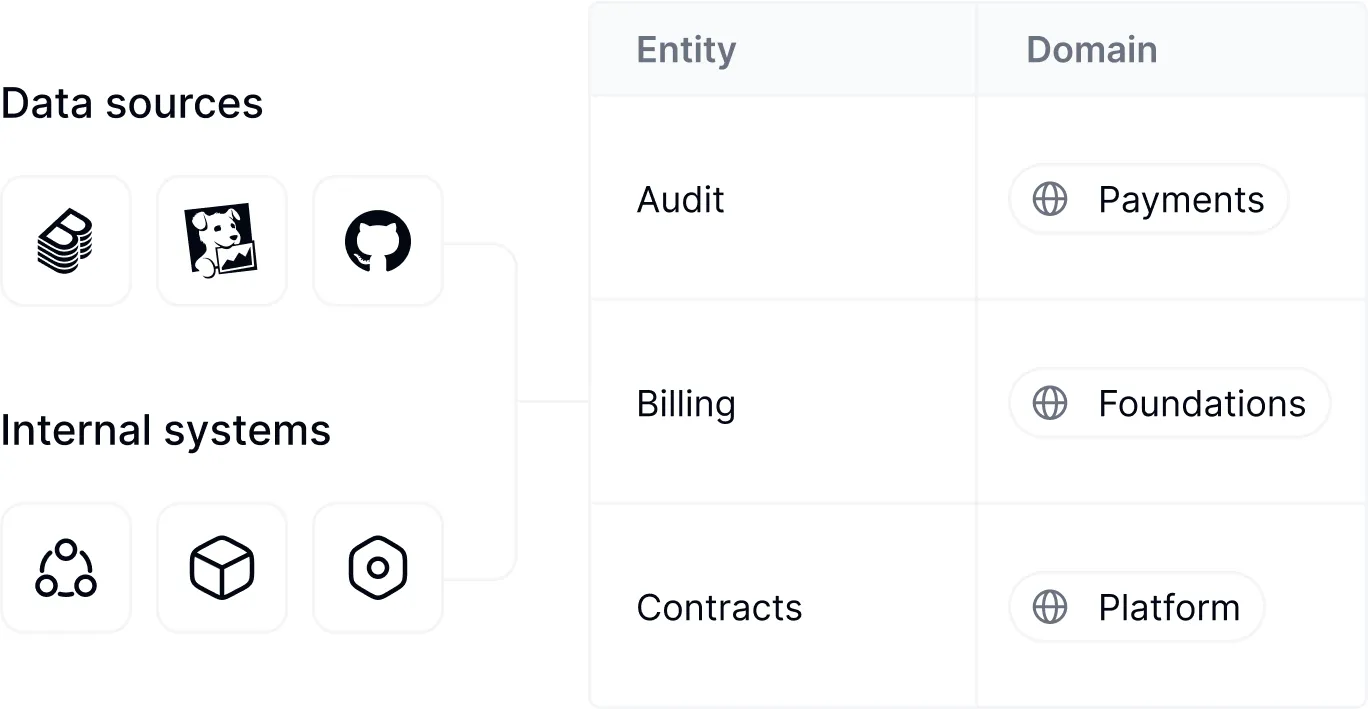
Task: Click the globe icon beside Foundations
Action: (1049, 404)
